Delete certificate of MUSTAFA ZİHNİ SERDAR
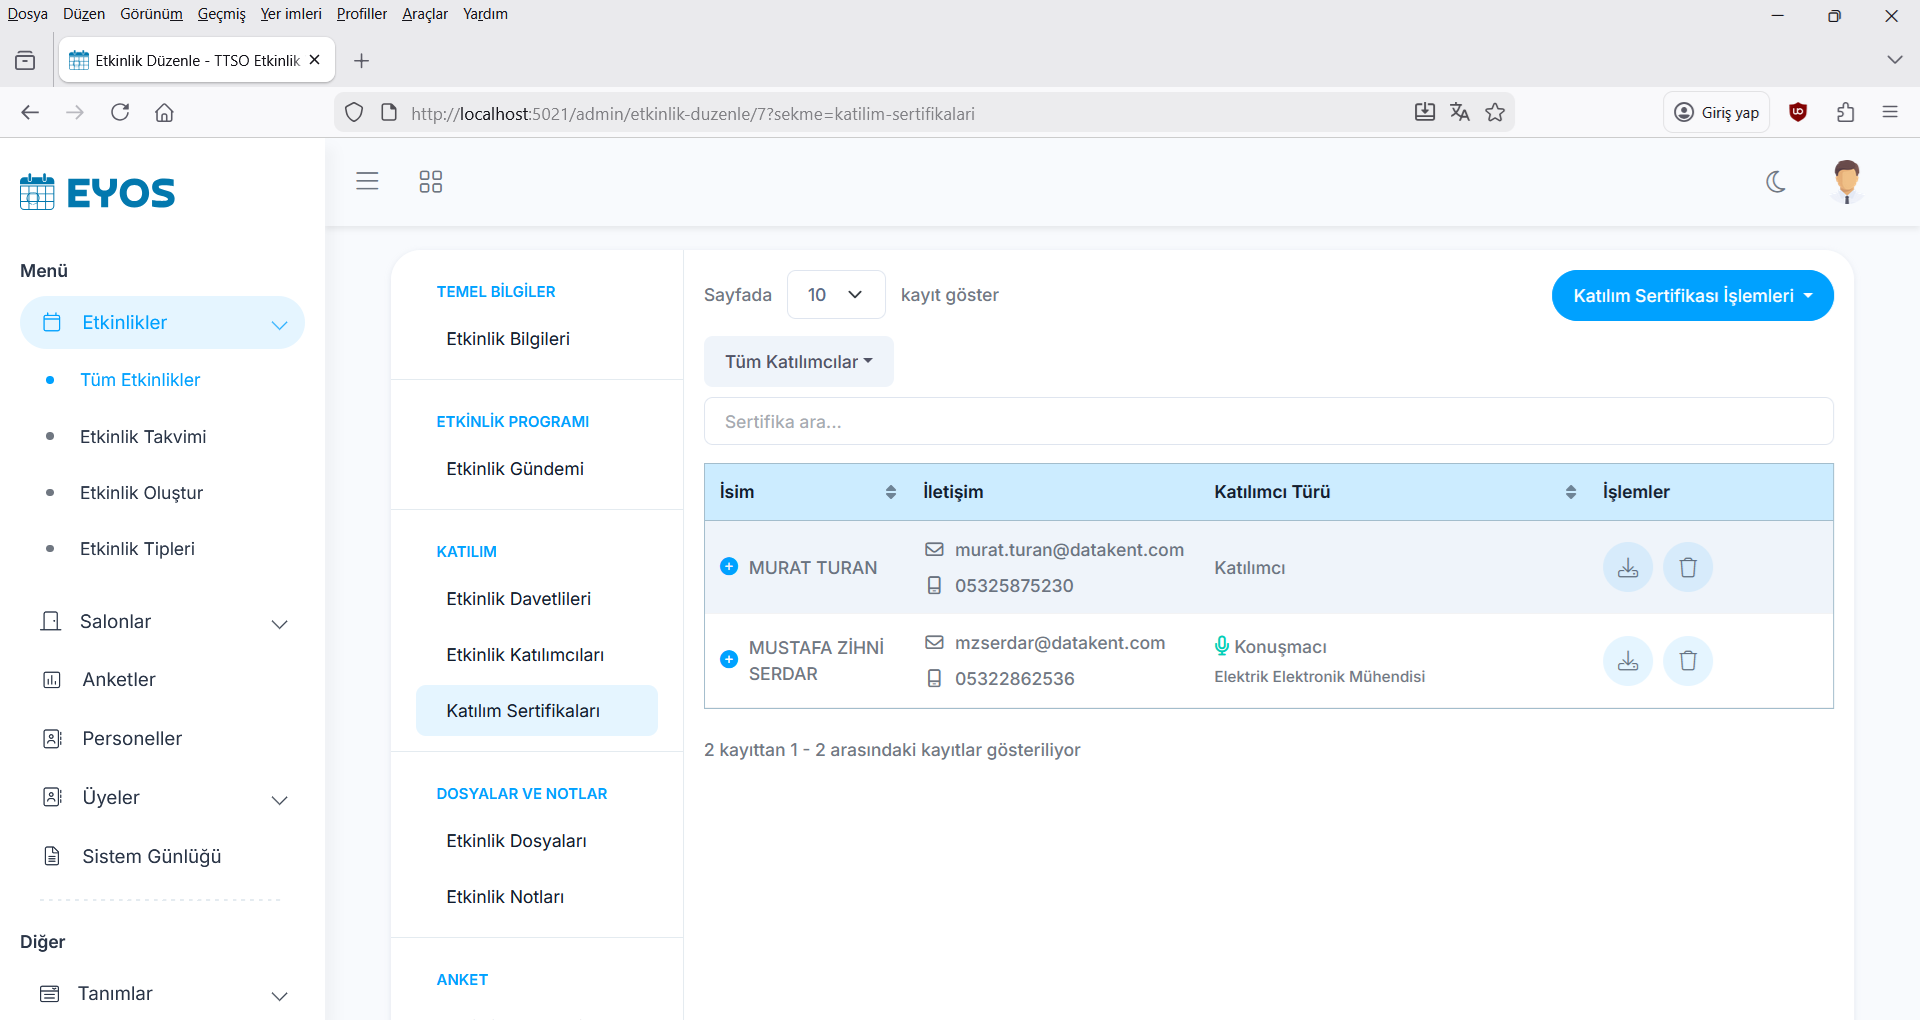Viewport: 1920px width, 1020px height. pos(1687,661)
